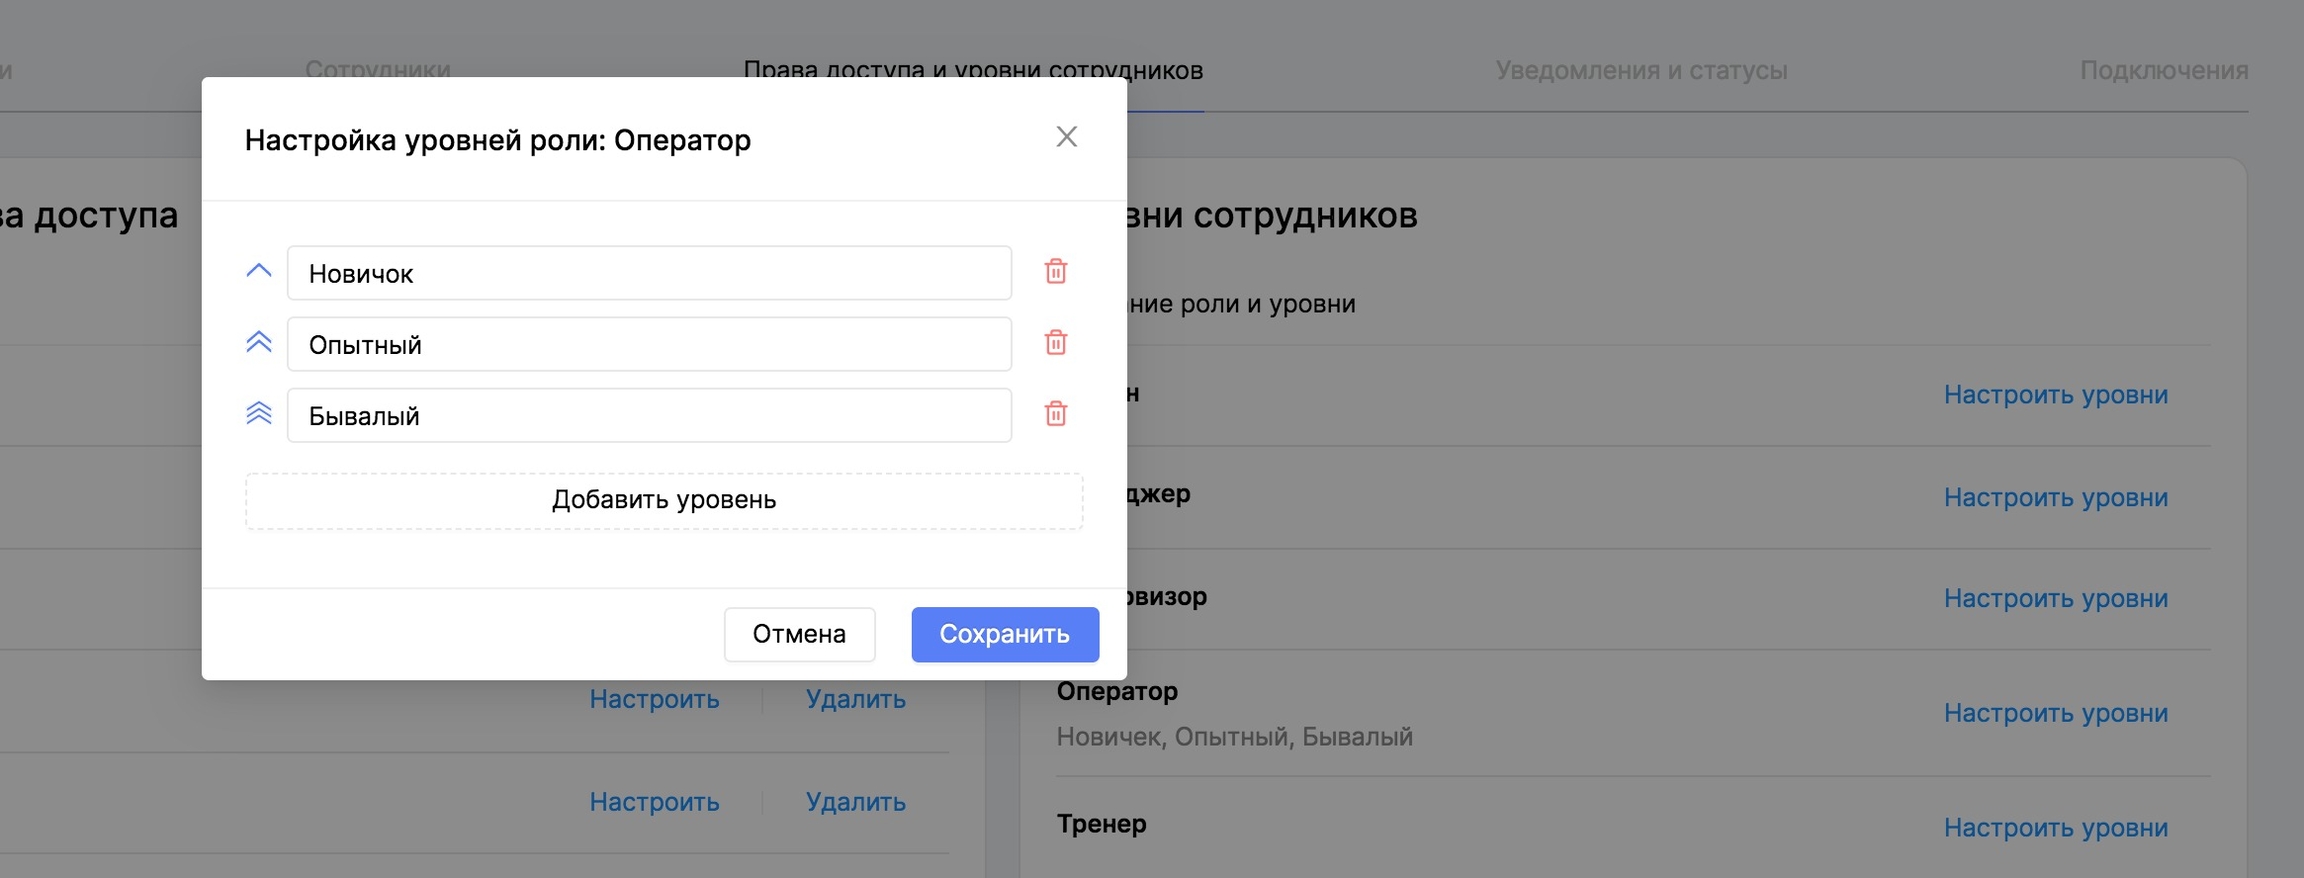Click Настроить уровни in the manager row
The image size is (2304, 878).
click(2055, 497)
